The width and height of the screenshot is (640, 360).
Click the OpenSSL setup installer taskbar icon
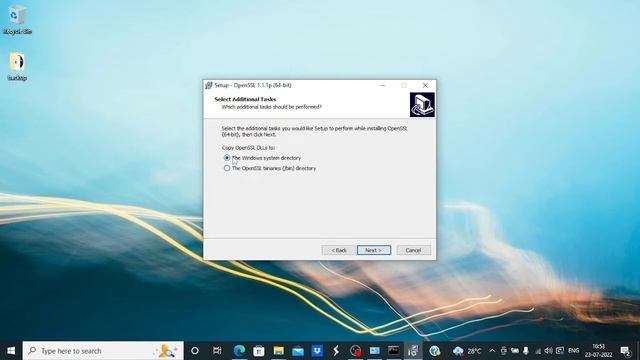(413, 351)
